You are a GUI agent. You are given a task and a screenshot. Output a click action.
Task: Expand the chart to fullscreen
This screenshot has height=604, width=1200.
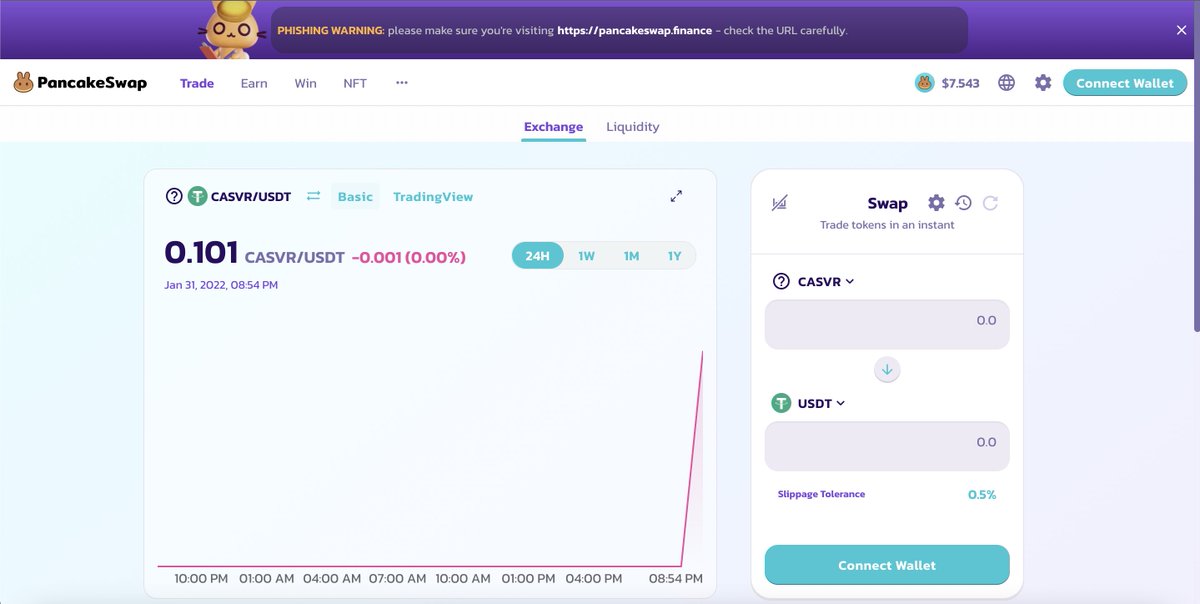(x=676, y=196)
